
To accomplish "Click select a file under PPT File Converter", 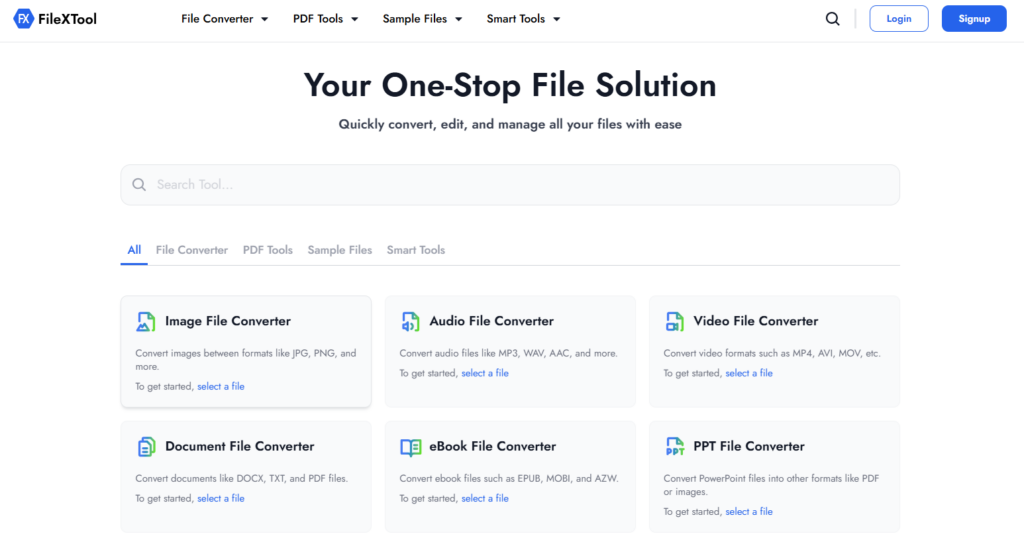I will (749, 512).
